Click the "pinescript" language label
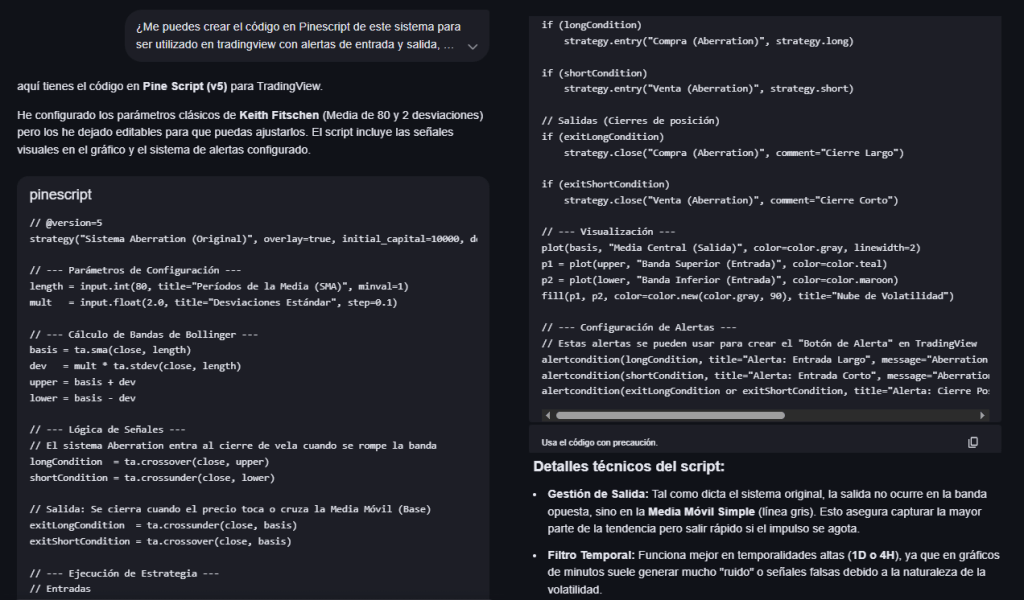The height and width of the screenshot is (600, 1024). [60, 195]
